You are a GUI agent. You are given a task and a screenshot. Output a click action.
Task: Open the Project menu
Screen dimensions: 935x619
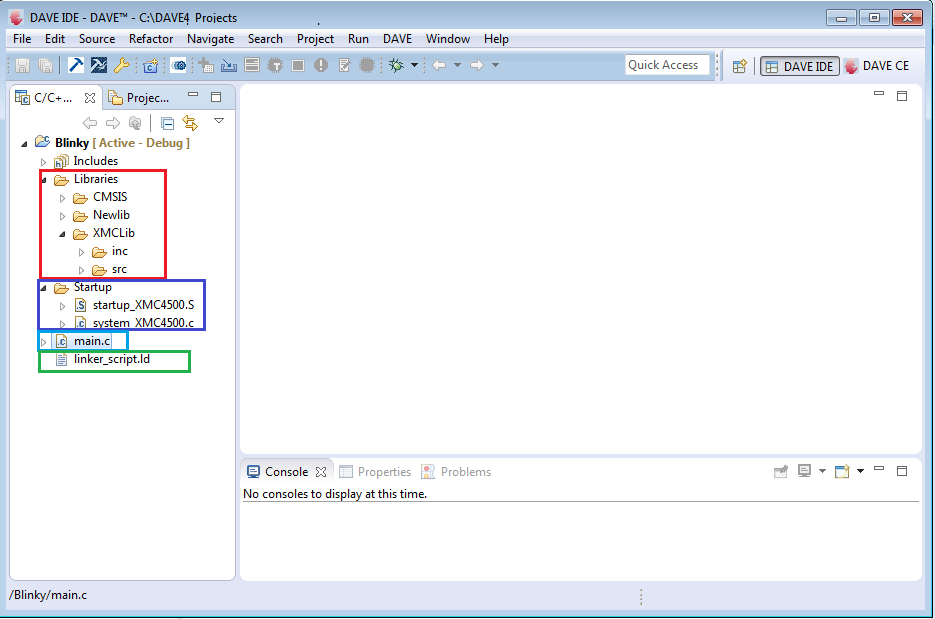tap(315, 39)
